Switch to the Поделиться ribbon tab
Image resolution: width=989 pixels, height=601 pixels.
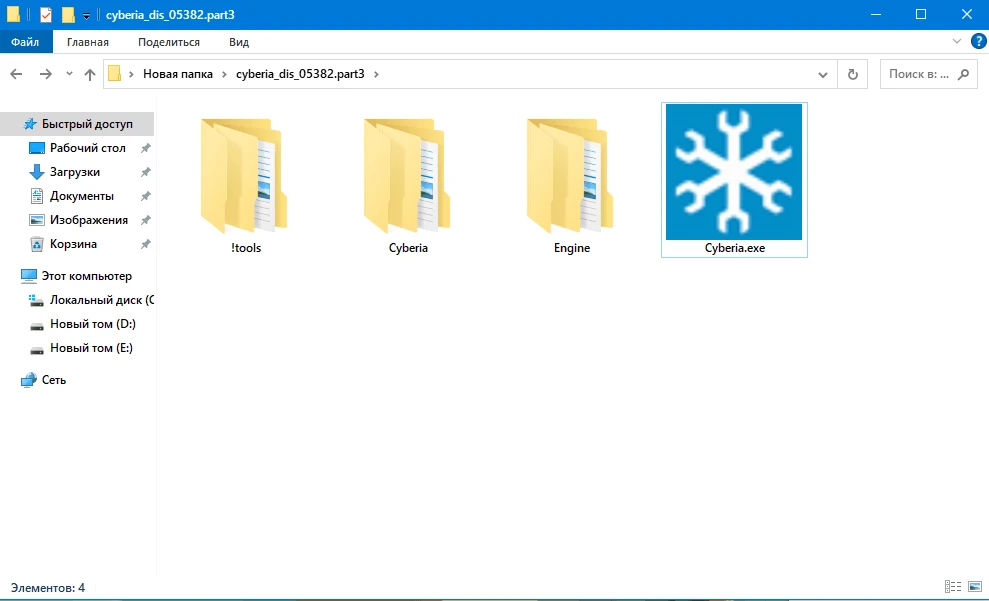click(x=168, y=42)
